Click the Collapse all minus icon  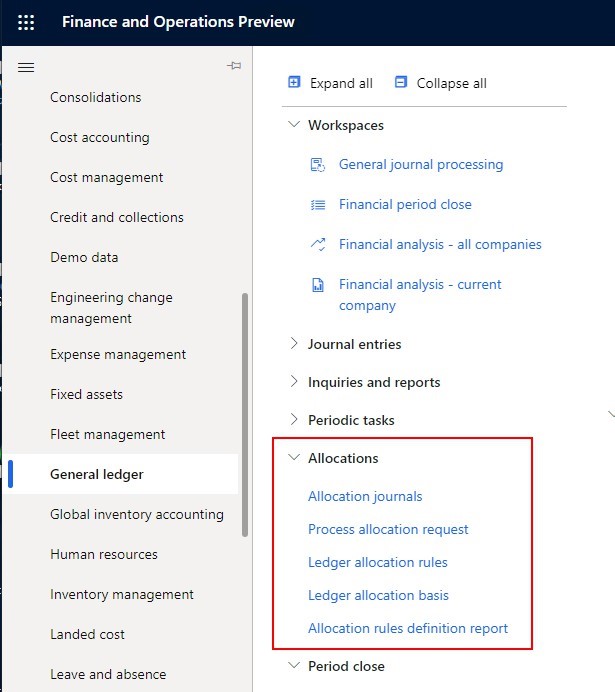pos(401,83)
